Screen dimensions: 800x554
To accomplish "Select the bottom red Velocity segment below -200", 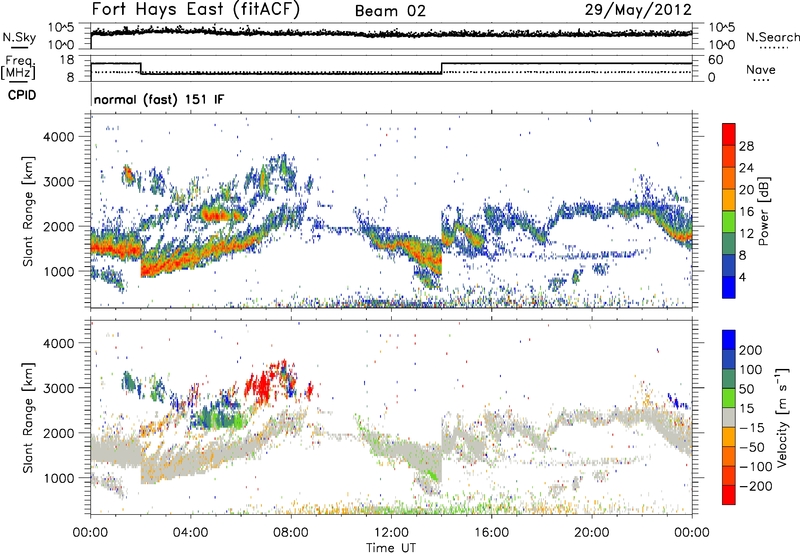I will pyautogui.click(x=729, y=495).
